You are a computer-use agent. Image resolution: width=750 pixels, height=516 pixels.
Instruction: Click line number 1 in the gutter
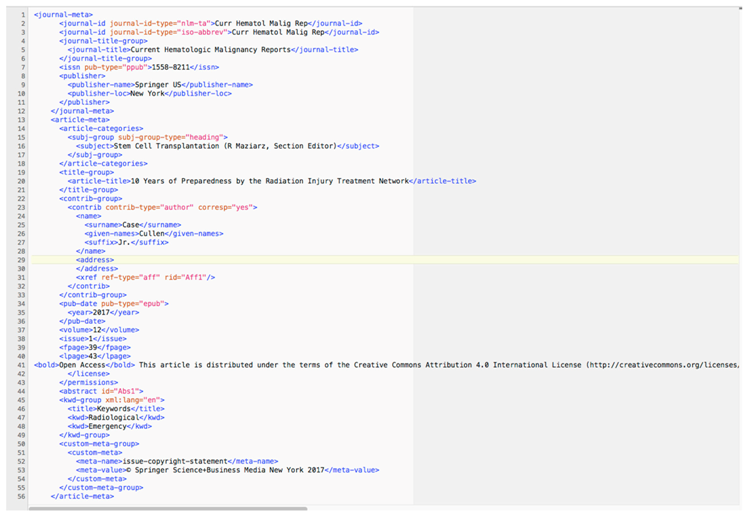pos(23,15)
